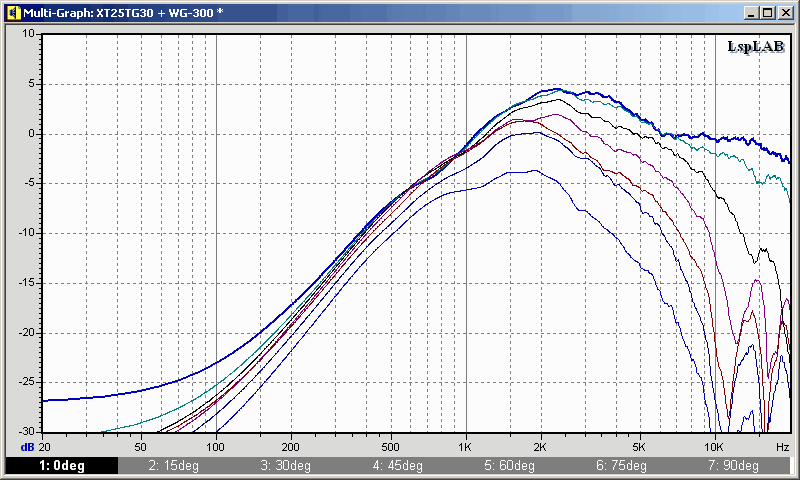Image resolution: width=800 pixels, height=480 pixels.
Task: Click the 50 frequency axis label
Action: click(x=140, y=447)
